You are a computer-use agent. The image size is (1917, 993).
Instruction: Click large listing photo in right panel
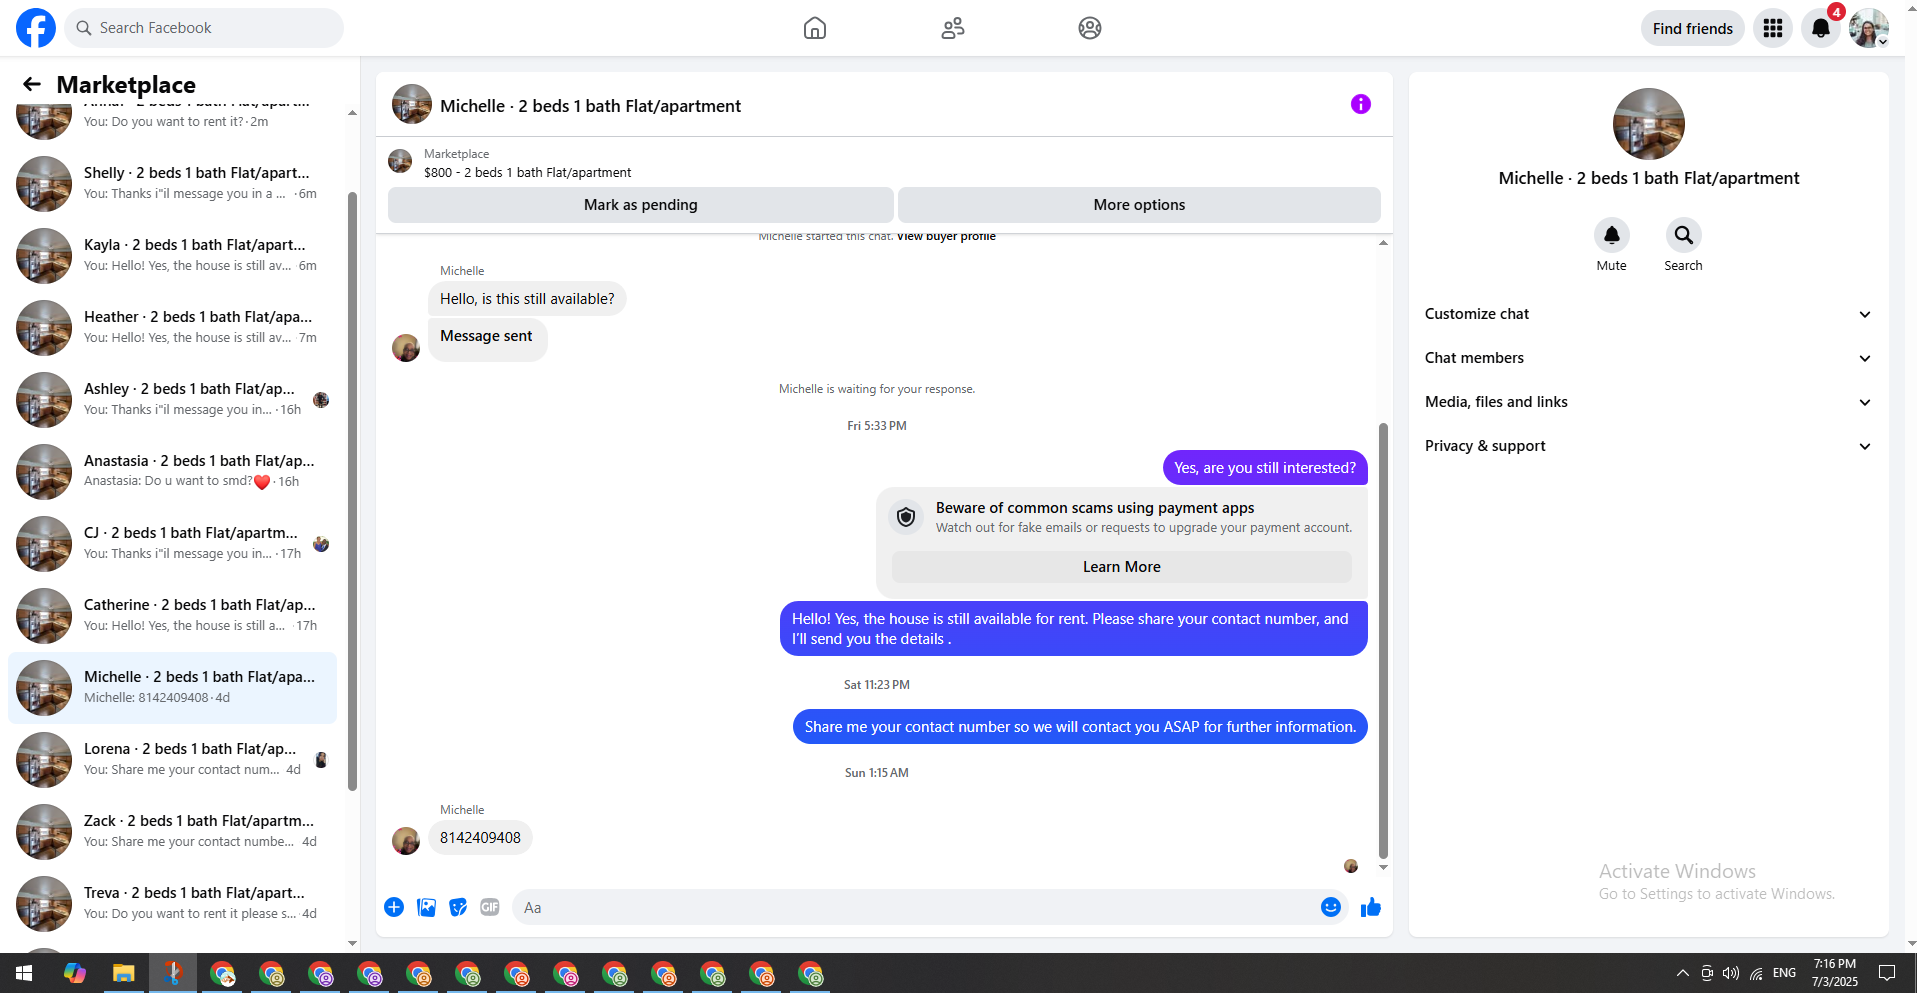coord(1649,124)
